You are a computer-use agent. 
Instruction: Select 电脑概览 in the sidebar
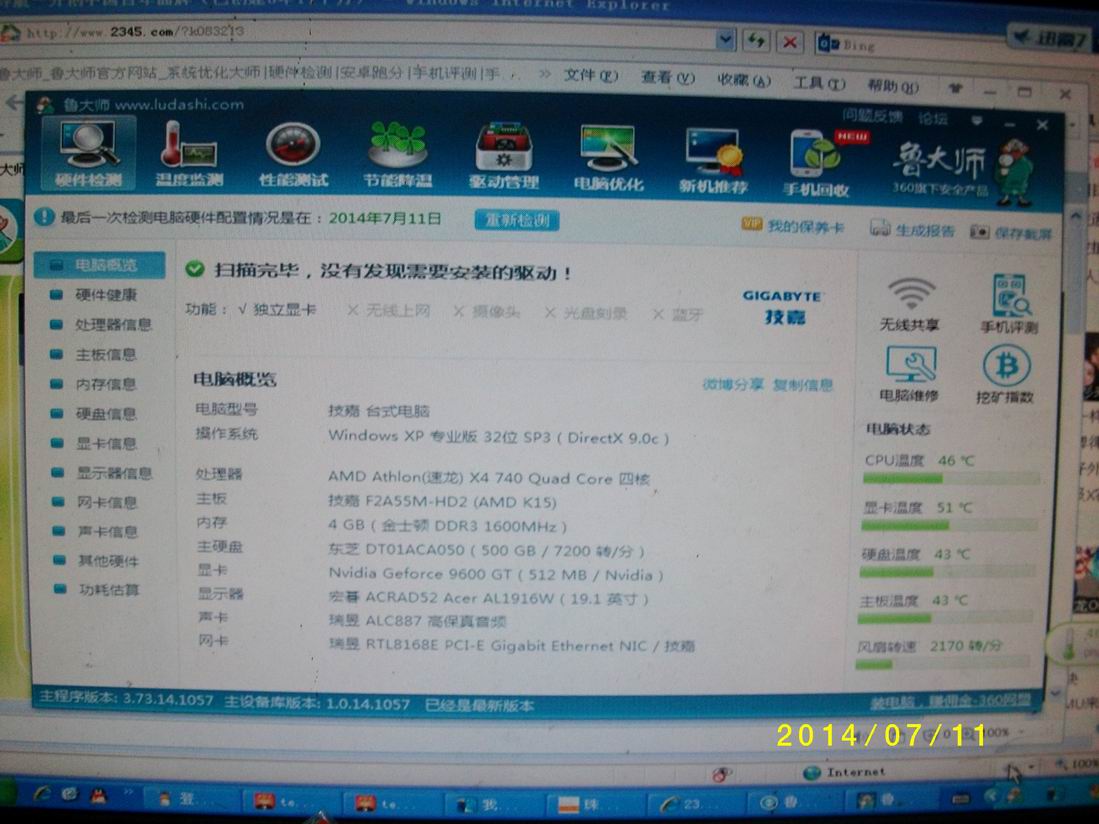[100, 265]
